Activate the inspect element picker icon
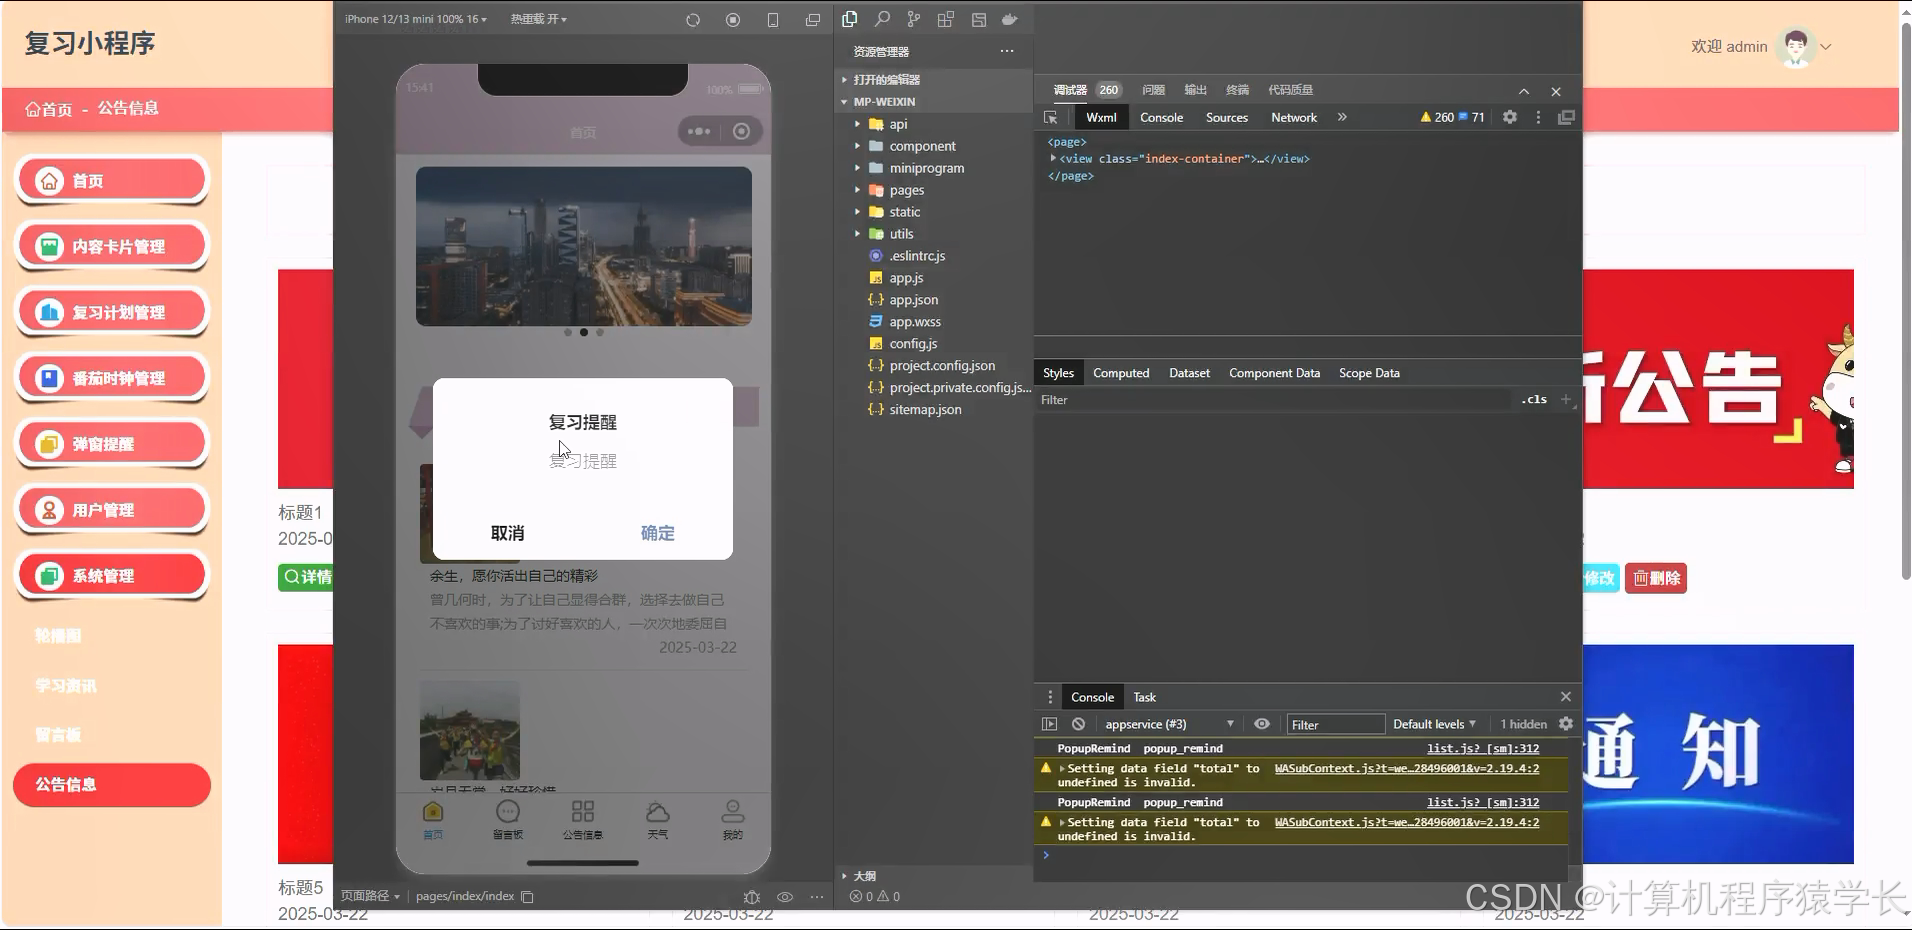Screen dimensions: 1912x930 1051,117
